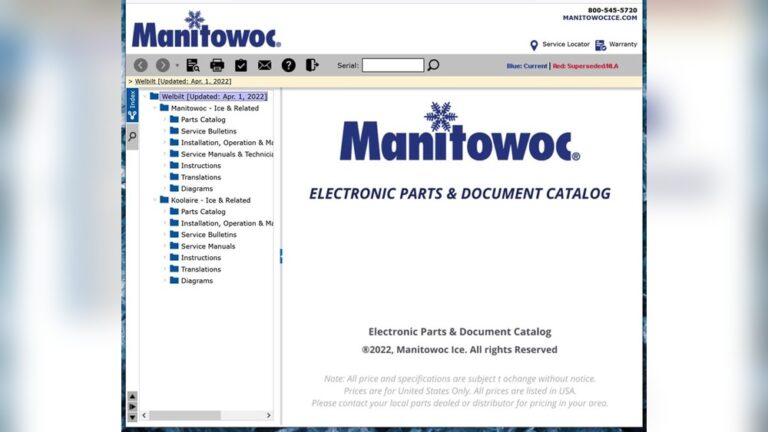Click the Blue: Current legend text
The height and width of the screenshot is (432, 768).
tap(527, 66)
